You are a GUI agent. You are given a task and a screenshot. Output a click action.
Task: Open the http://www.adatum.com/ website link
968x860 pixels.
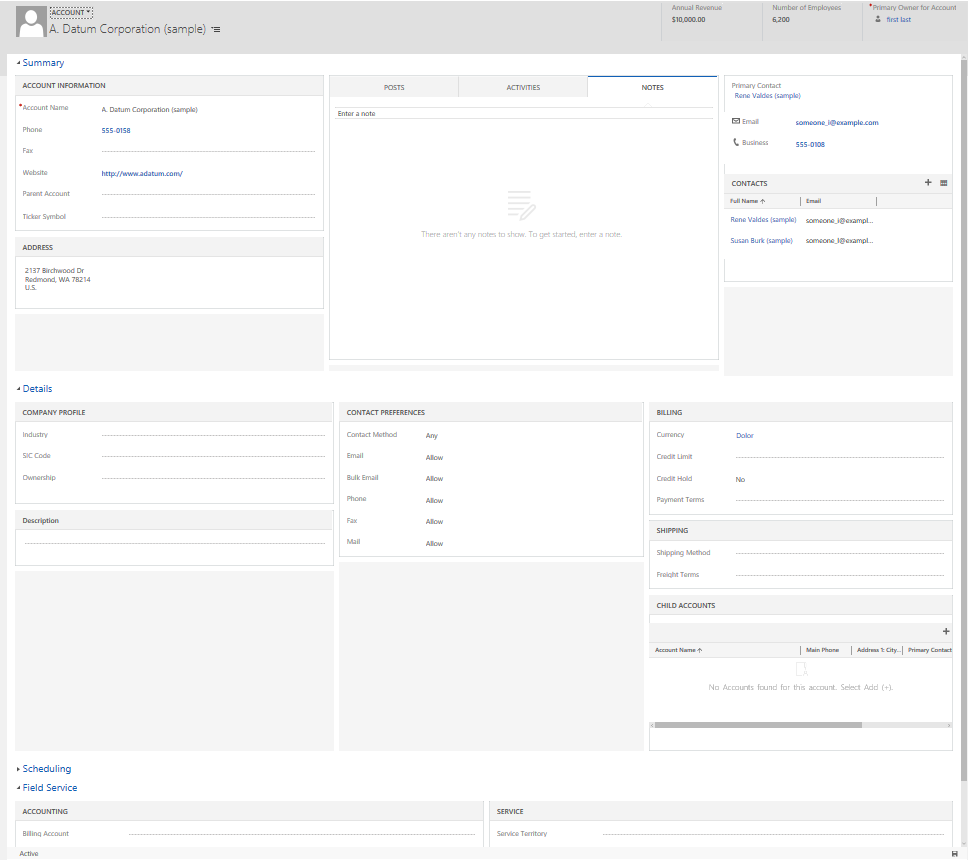point(142,173)
